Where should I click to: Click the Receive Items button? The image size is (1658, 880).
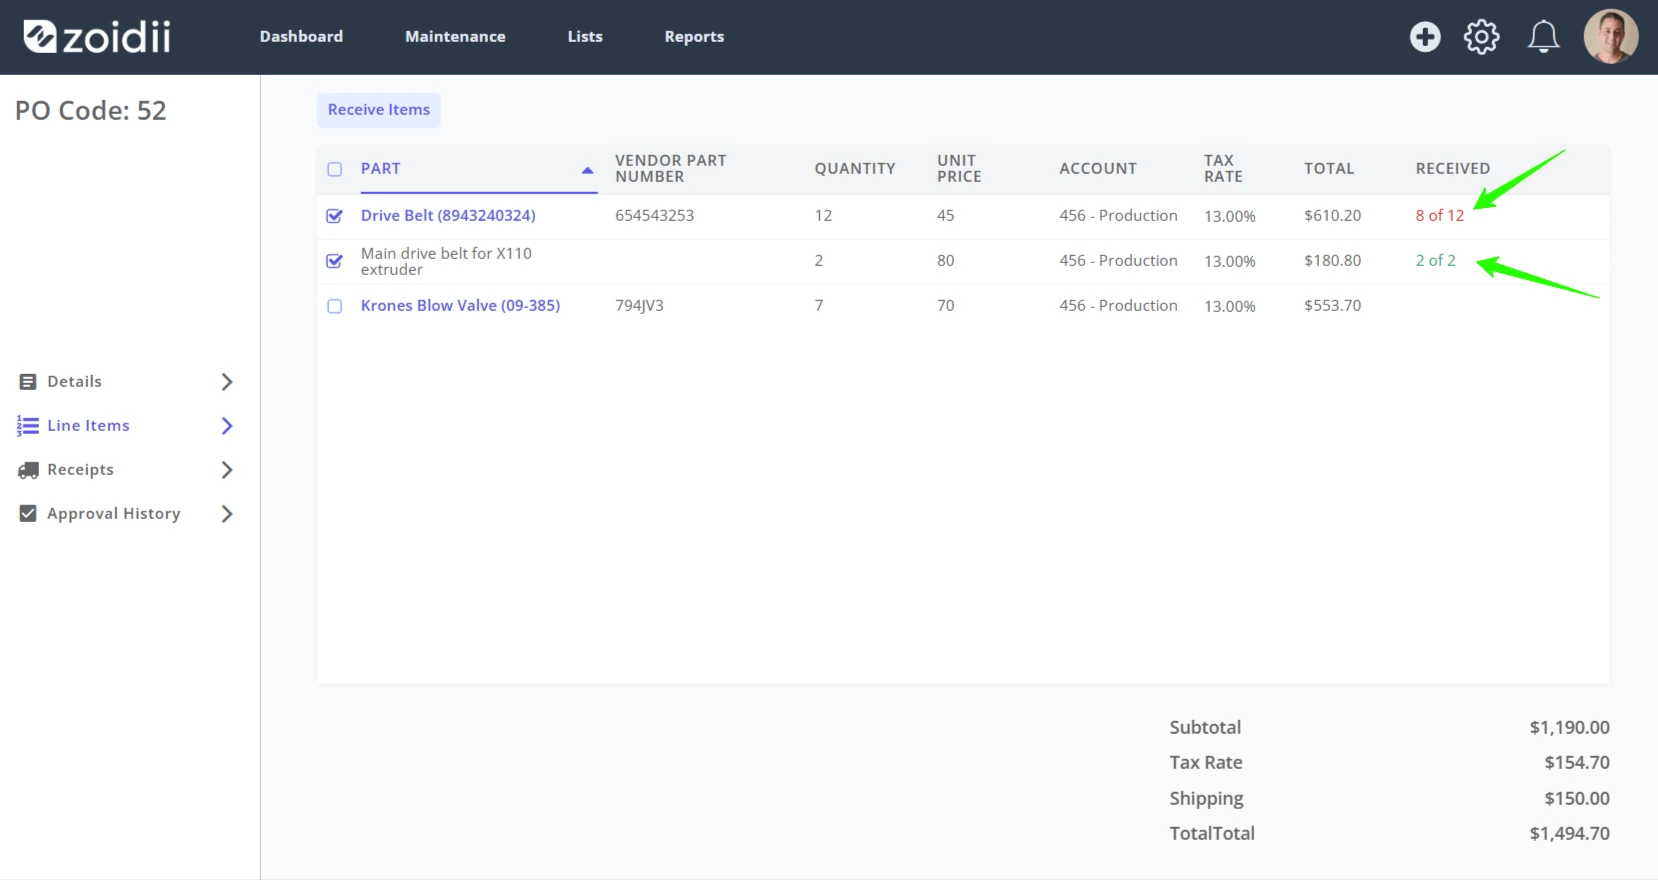click(x=379, y=110)
